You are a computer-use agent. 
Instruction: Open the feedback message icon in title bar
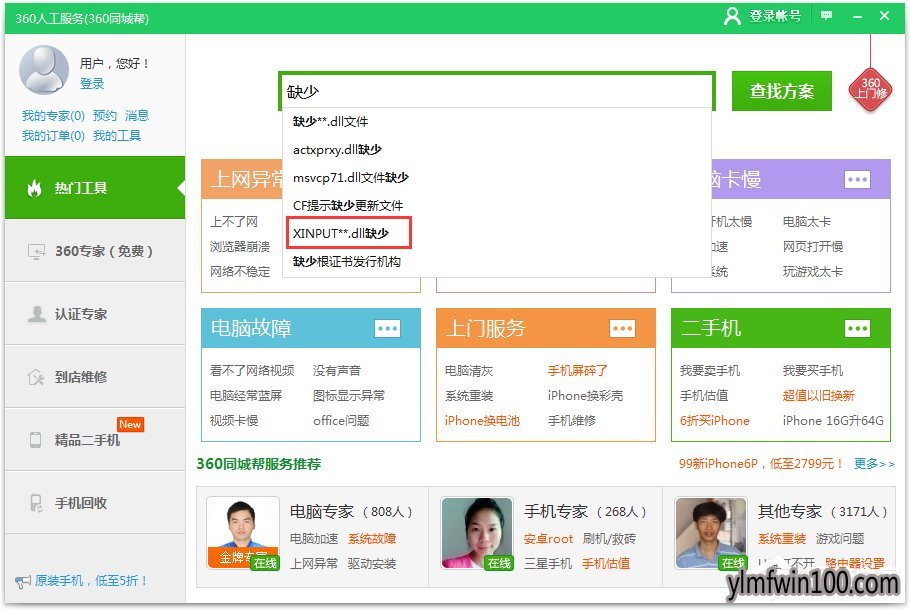pos(826,16)
